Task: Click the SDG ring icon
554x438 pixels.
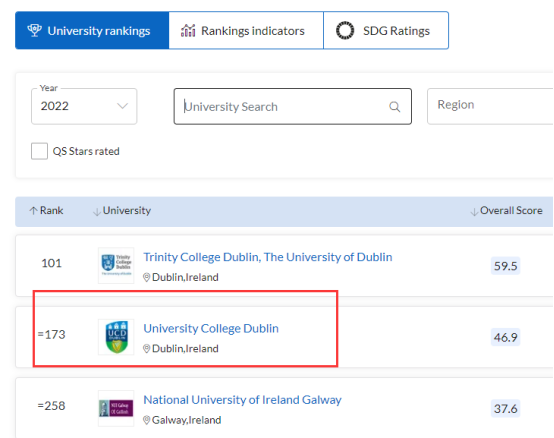Action: click(345, 30)
